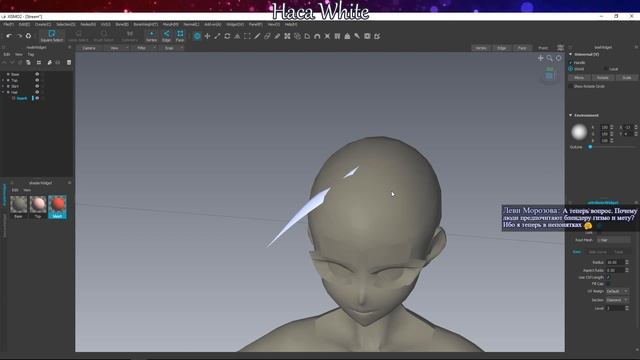Viewport: 640px width, 360px height.
Task: Collapse the Hair node tree arrow
Action: pos(3,92)
